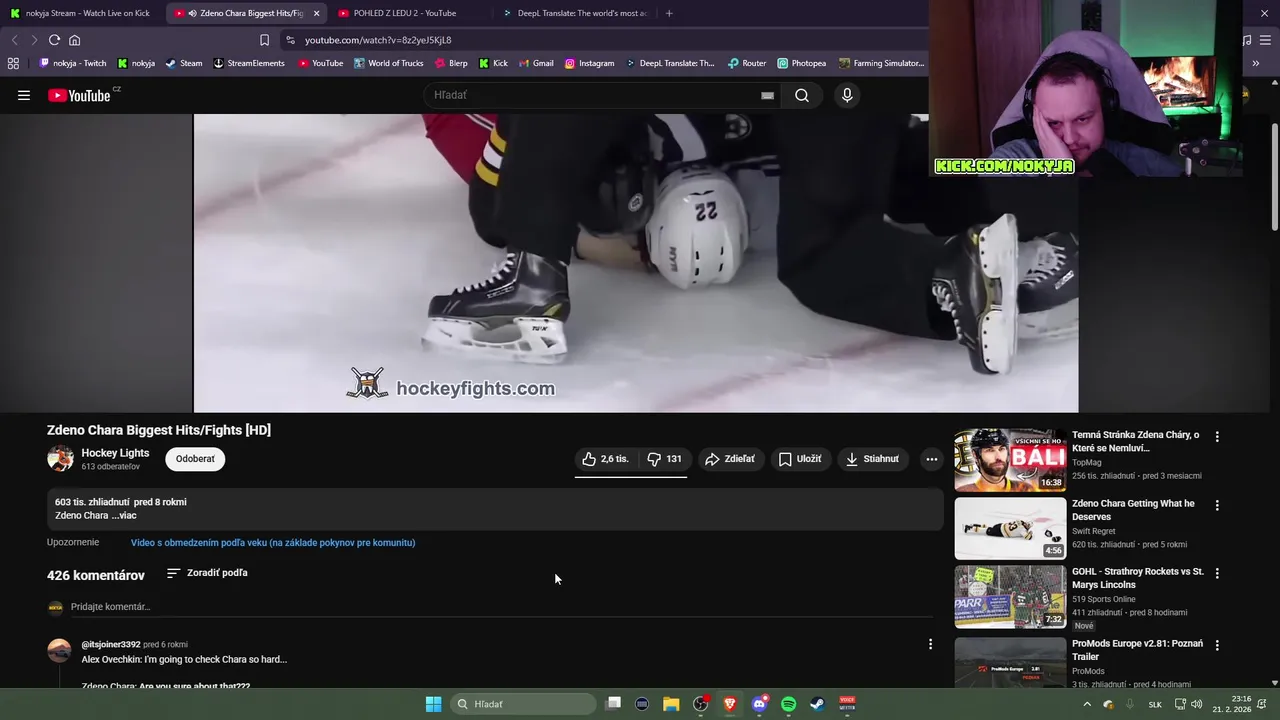Open Router bookmark
This screenshot has height=720, width=1280.
[747, 63]
